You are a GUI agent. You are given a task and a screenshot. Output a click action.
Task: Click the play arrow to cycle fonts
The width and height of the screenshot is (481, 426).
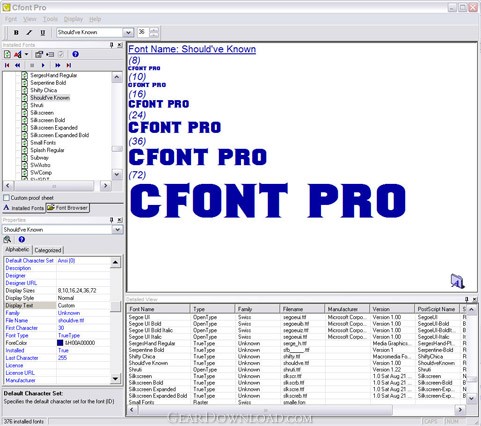coord(43,65)
